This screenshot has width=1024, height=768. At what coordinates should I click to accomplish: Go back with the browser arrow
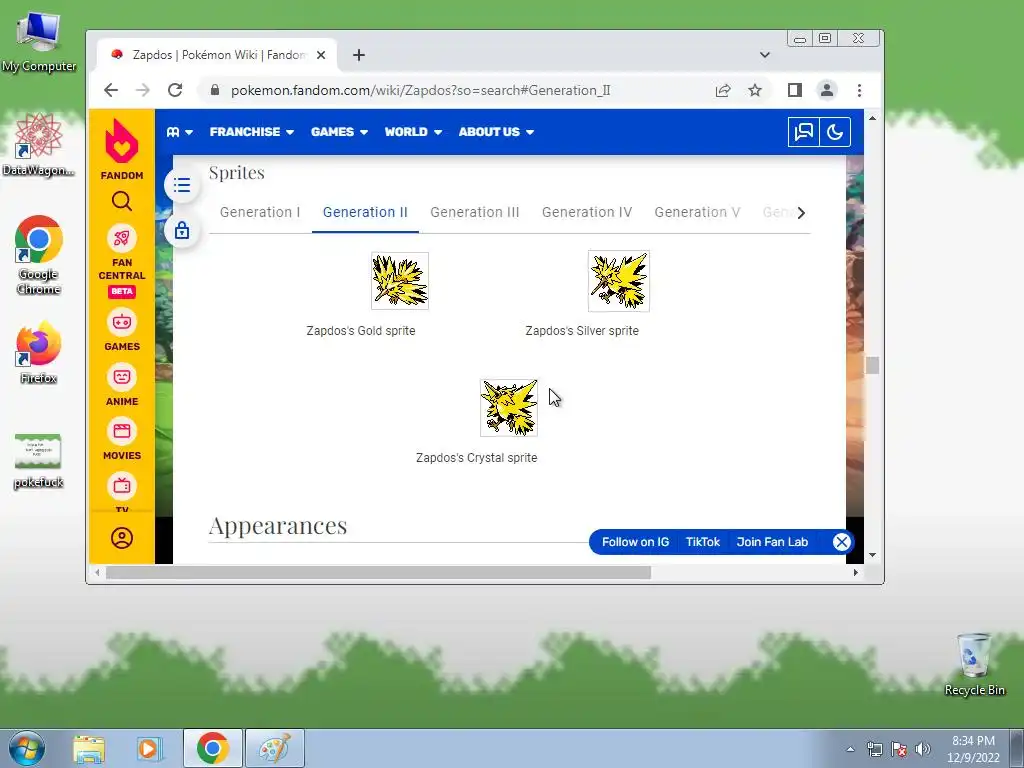coord(111,90)
